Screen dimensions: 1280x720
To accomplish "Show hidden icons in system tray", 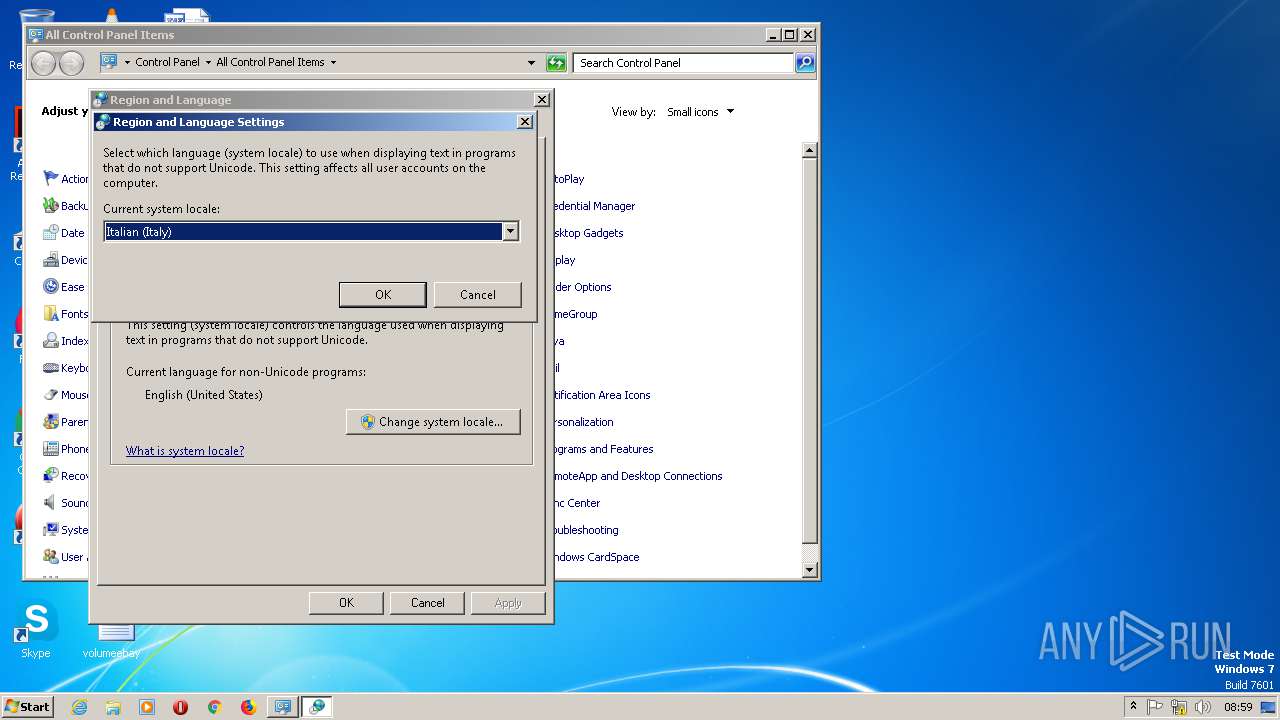I will click(x=1133, y=706).
